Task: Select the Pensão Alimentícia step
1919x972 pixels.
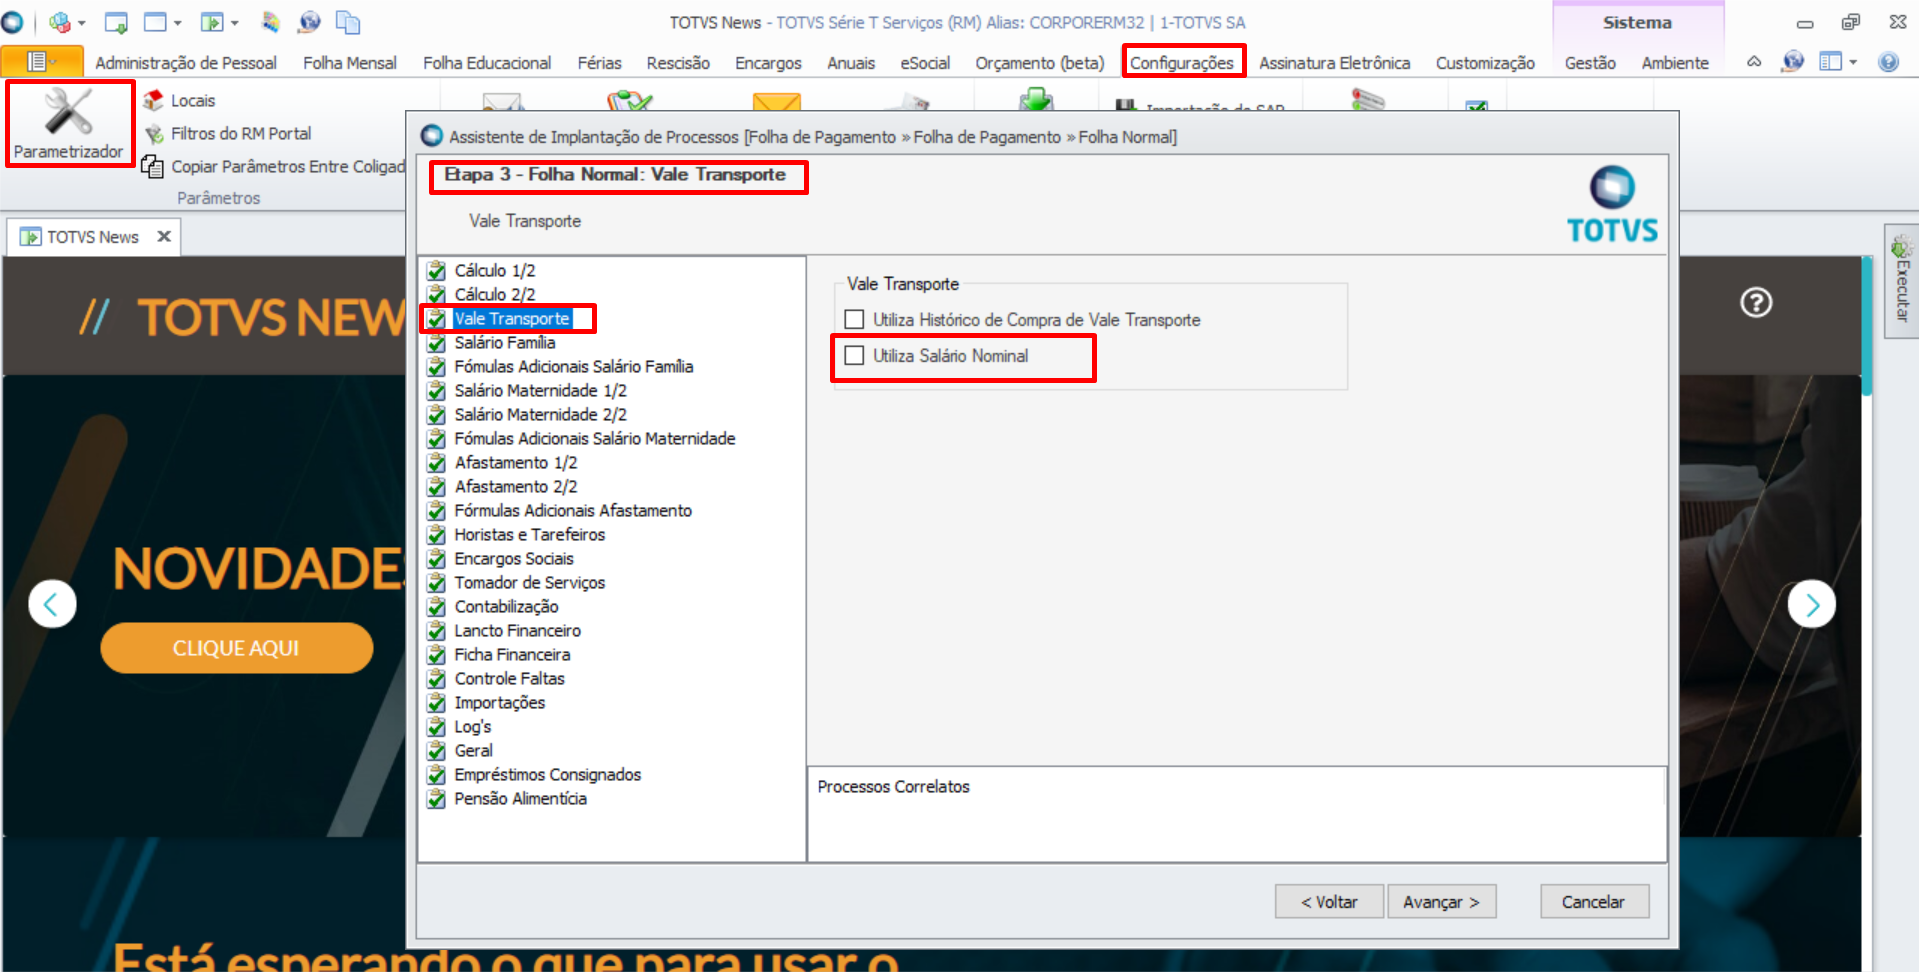Action: pos(520,799)
